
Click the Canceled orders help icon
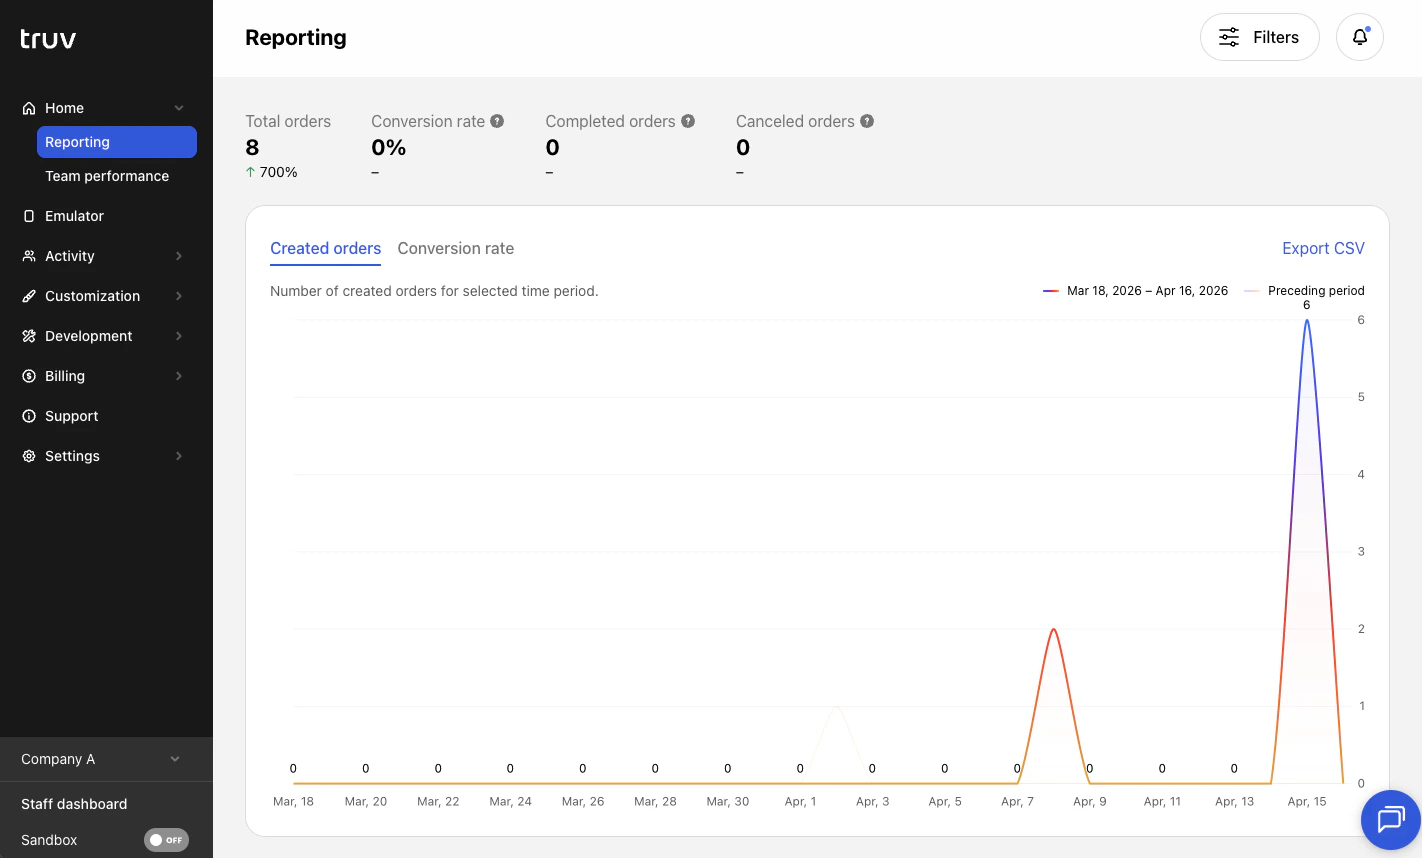(x=867, y=121)
